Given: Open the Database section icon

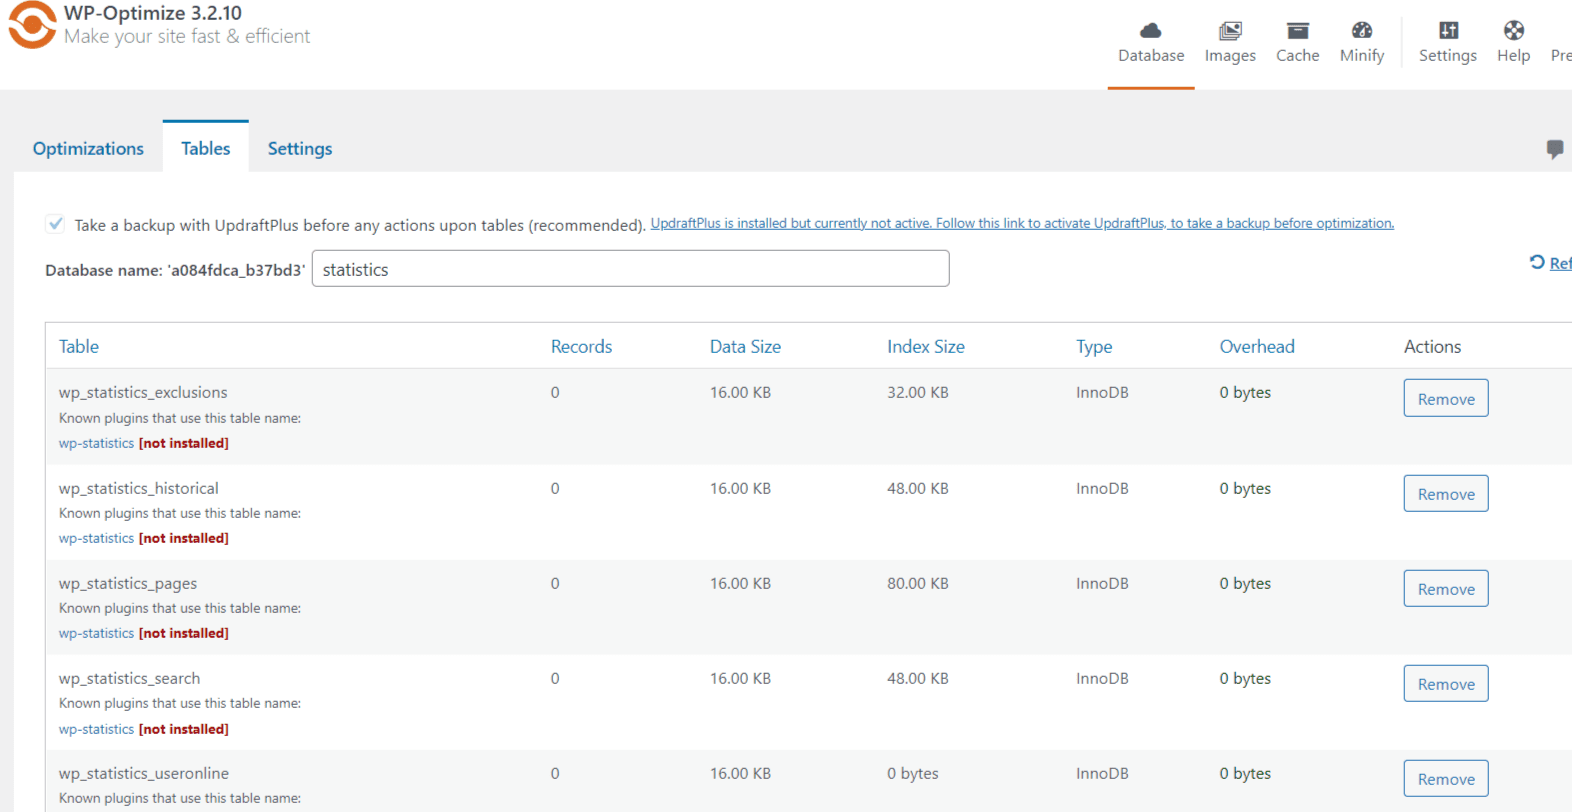Looking at the screenshot, I should pos(1150,30).
